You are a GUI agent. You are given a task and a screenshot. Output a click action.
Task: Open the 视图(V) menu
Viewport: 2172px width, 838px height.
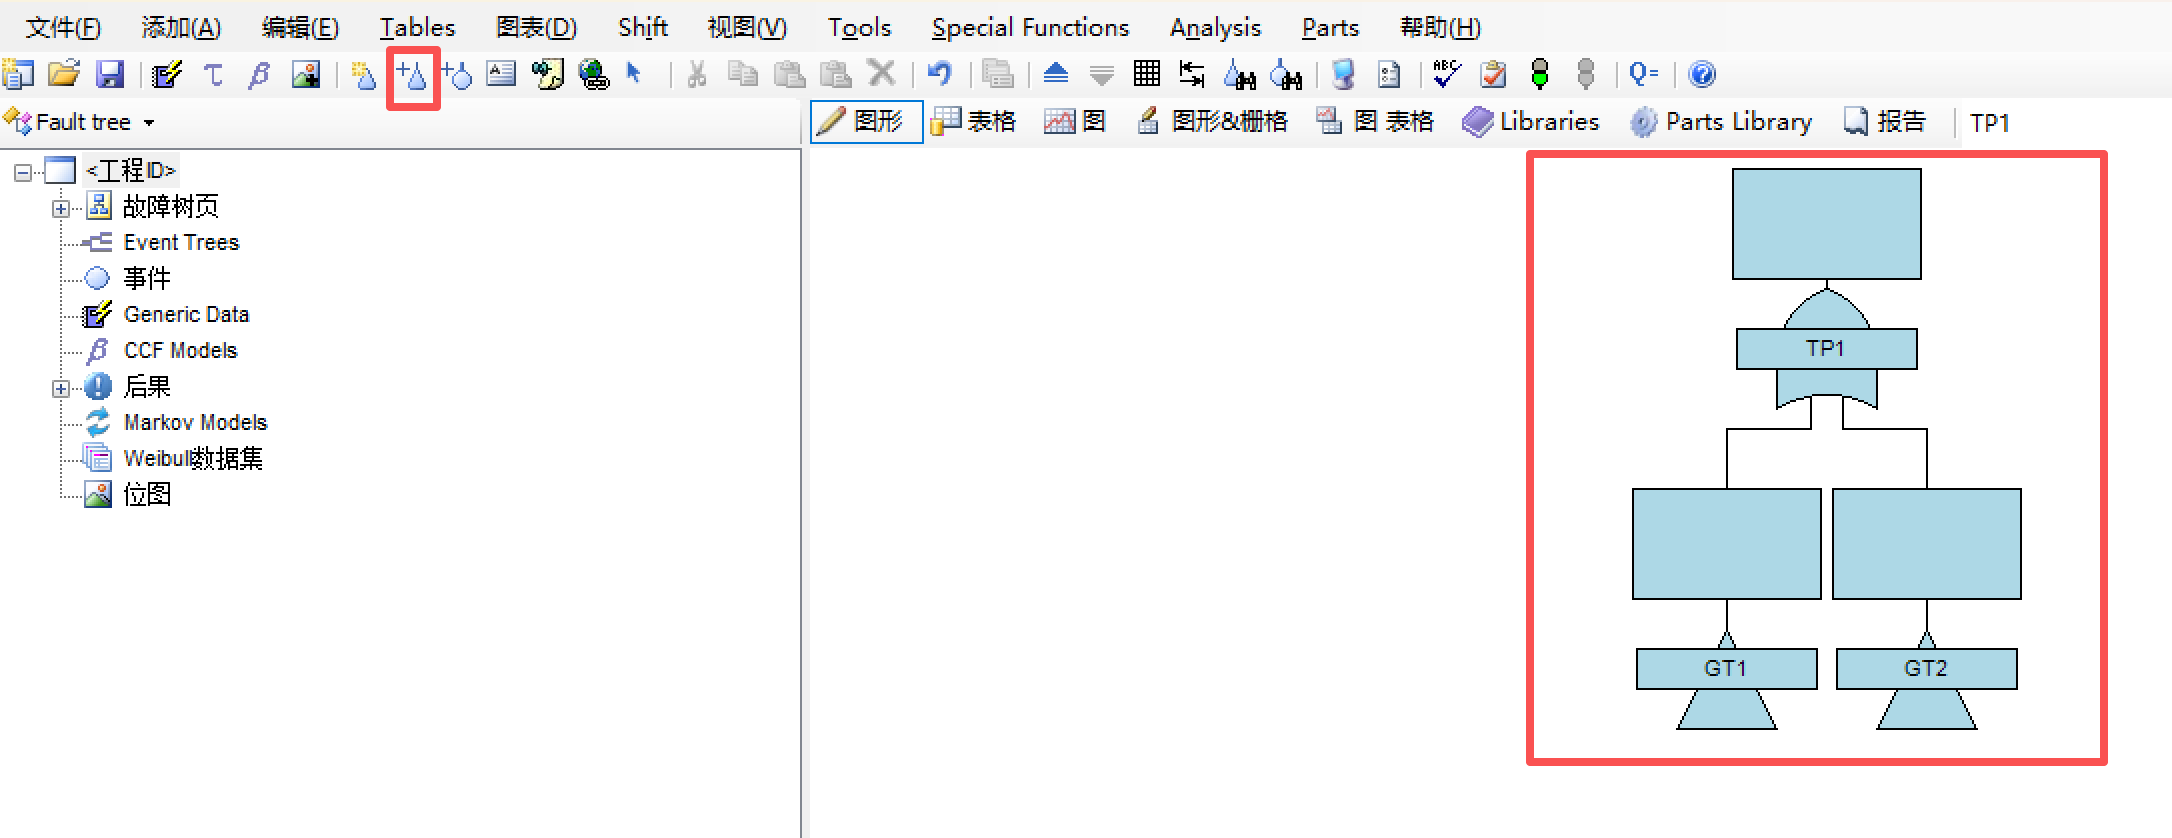tap(747, 27)
